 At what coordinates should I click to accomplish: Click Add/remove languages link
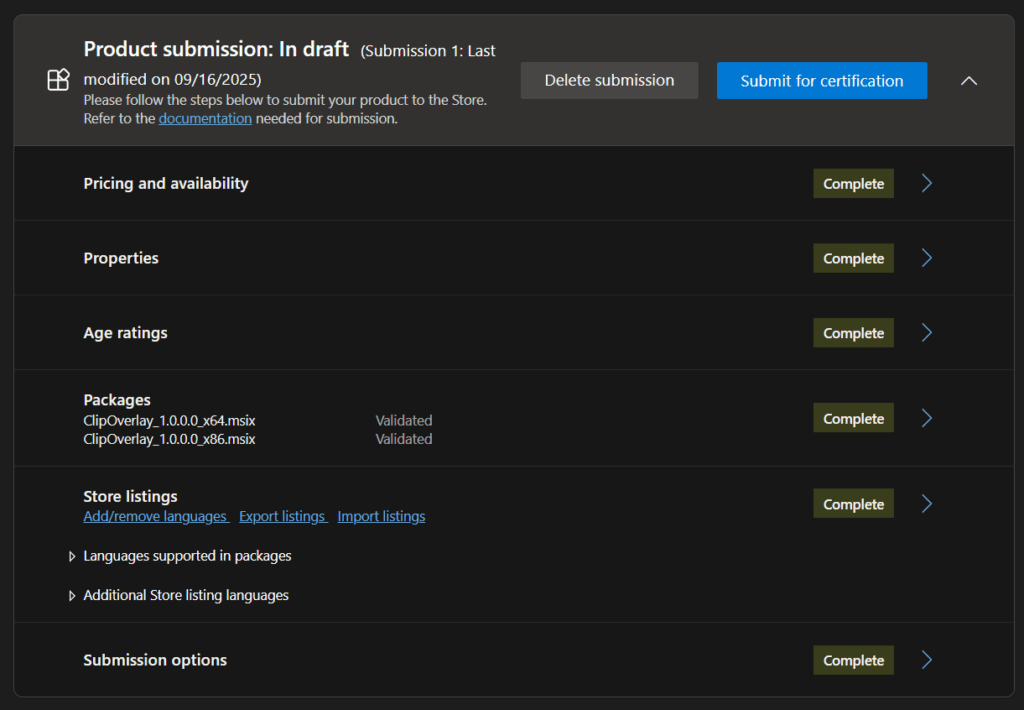[x=155, y=516]
